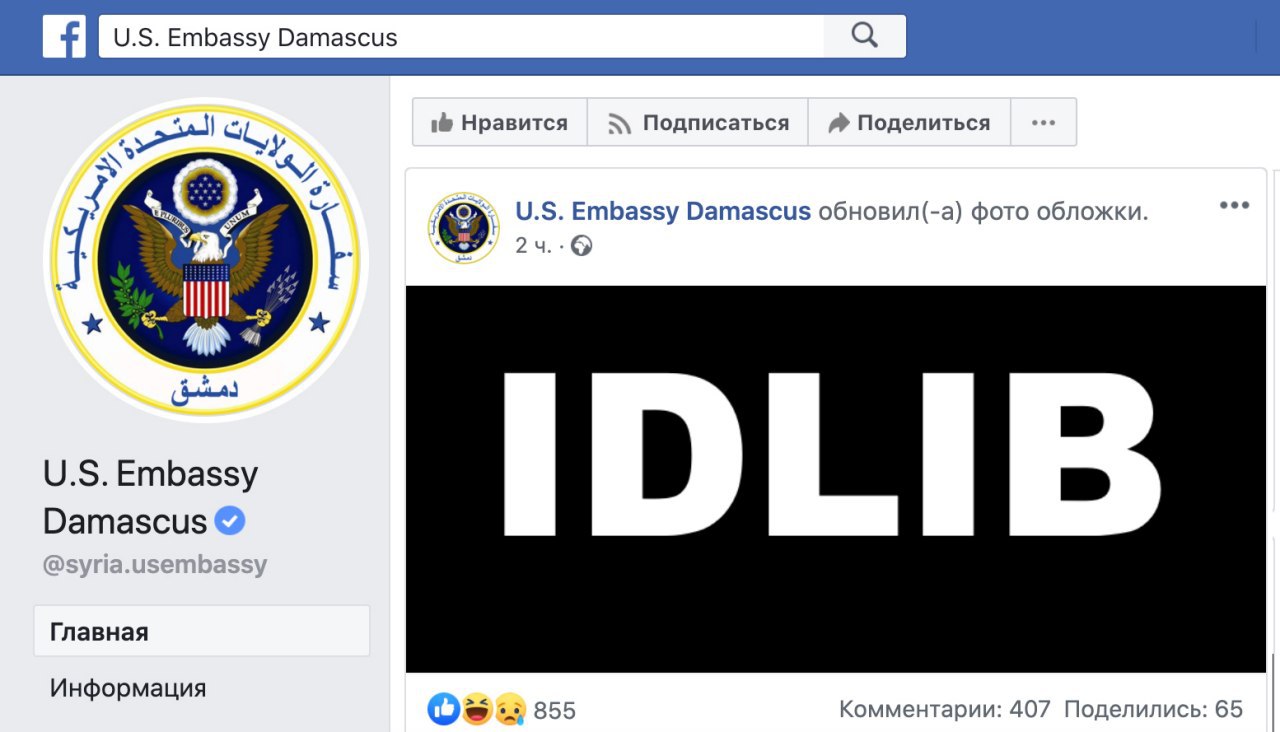This screenshot has width=1280, height=732.
Task: Click the blue verified badge
Action: click(230, 521)
